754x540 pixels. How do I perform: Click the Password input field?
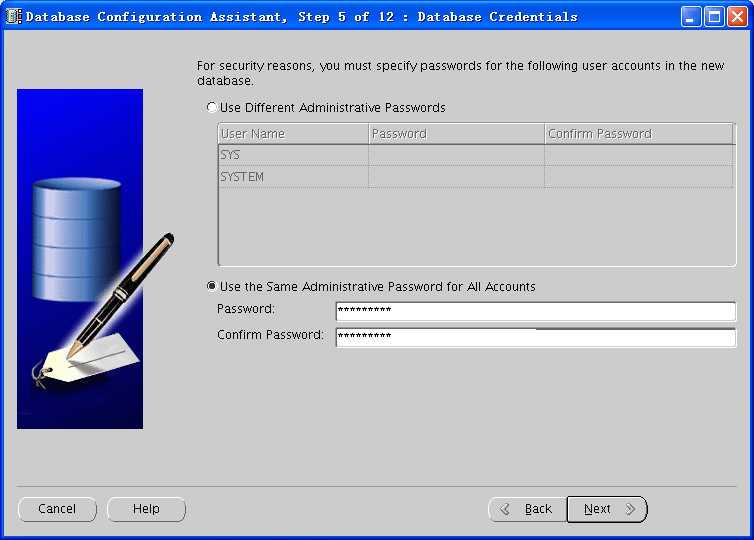point(536,311)
